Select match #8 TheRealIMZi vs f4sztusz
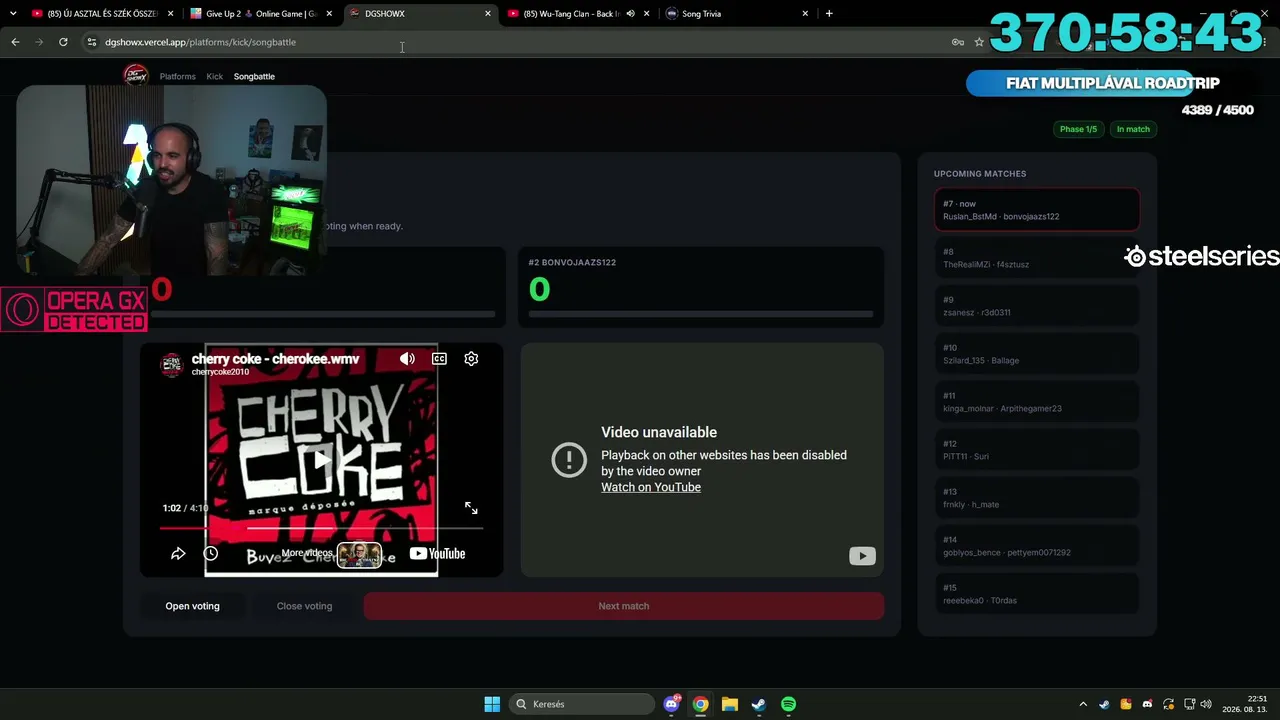 1037,258
